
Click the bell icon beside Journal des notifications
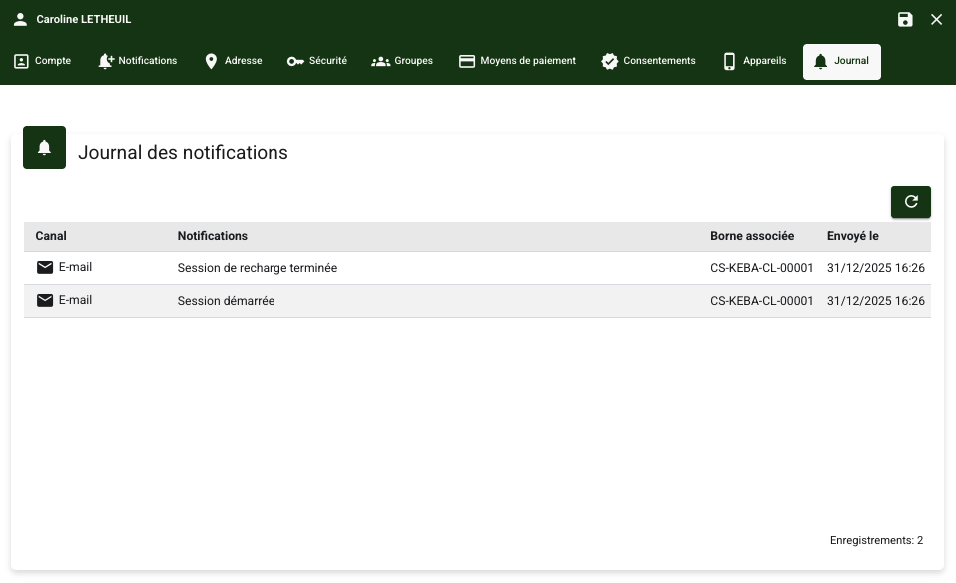(x=44, y=148)
